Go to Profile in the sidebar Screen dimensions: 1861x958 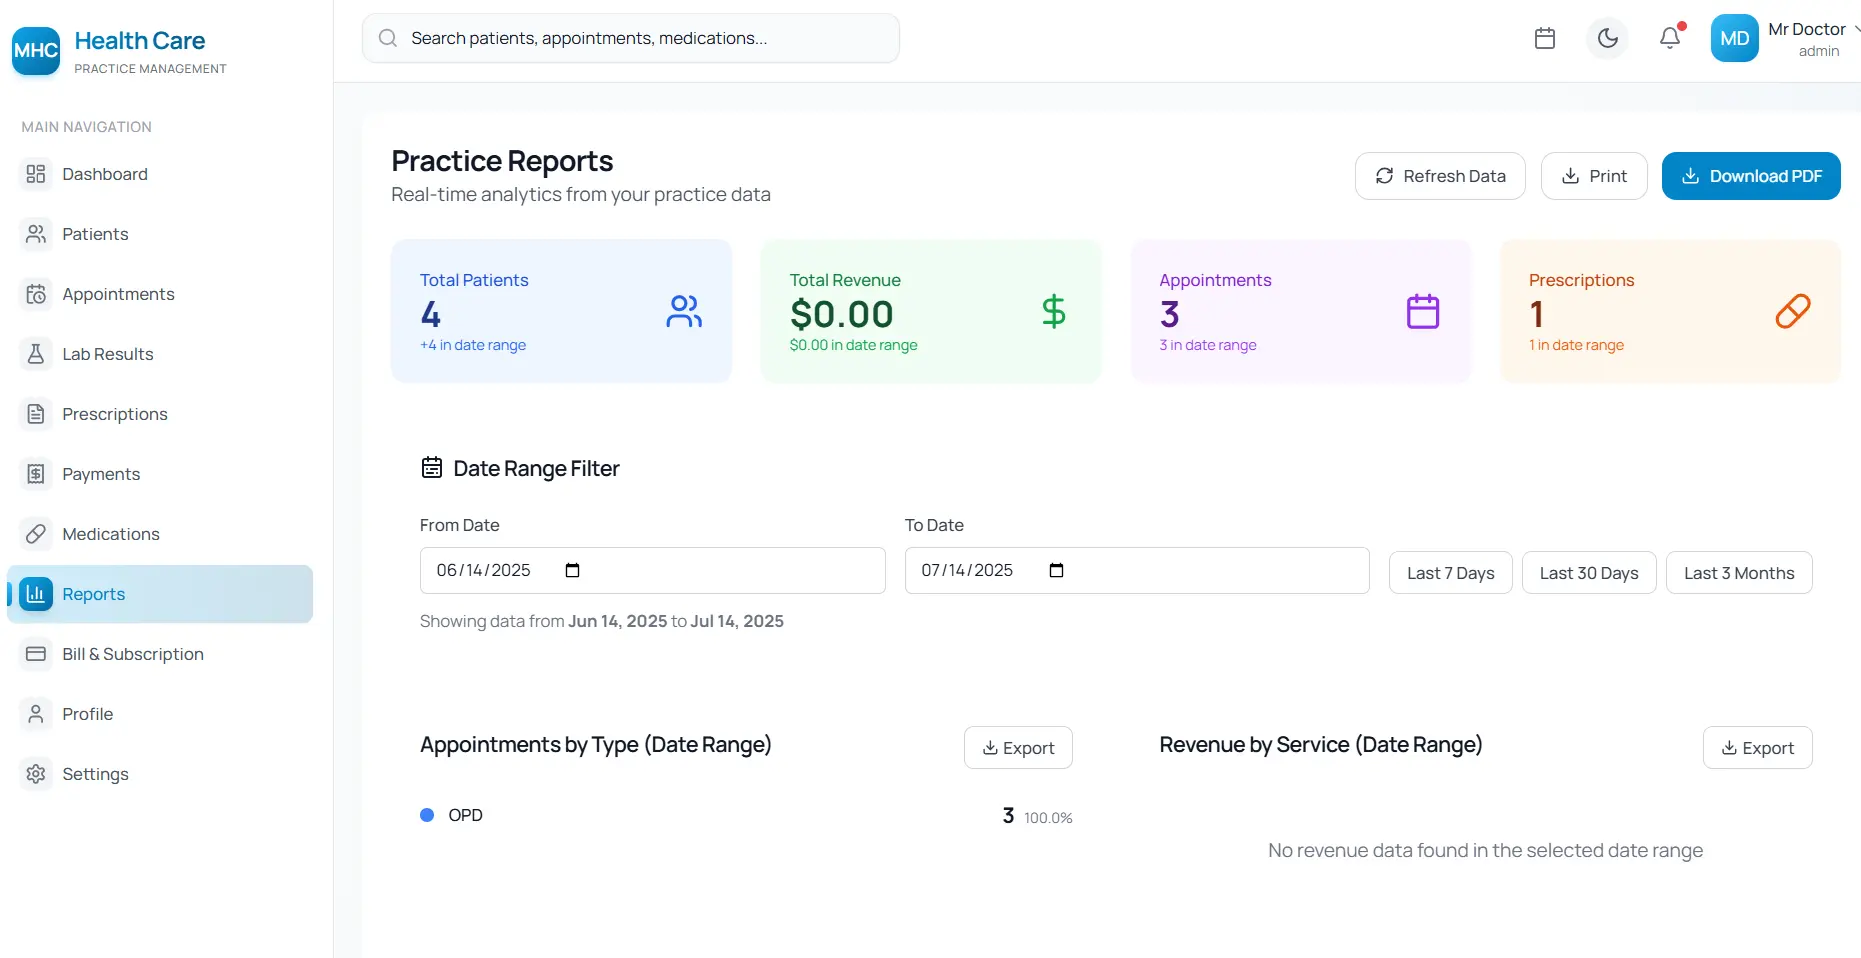click(x=160, y=714)
